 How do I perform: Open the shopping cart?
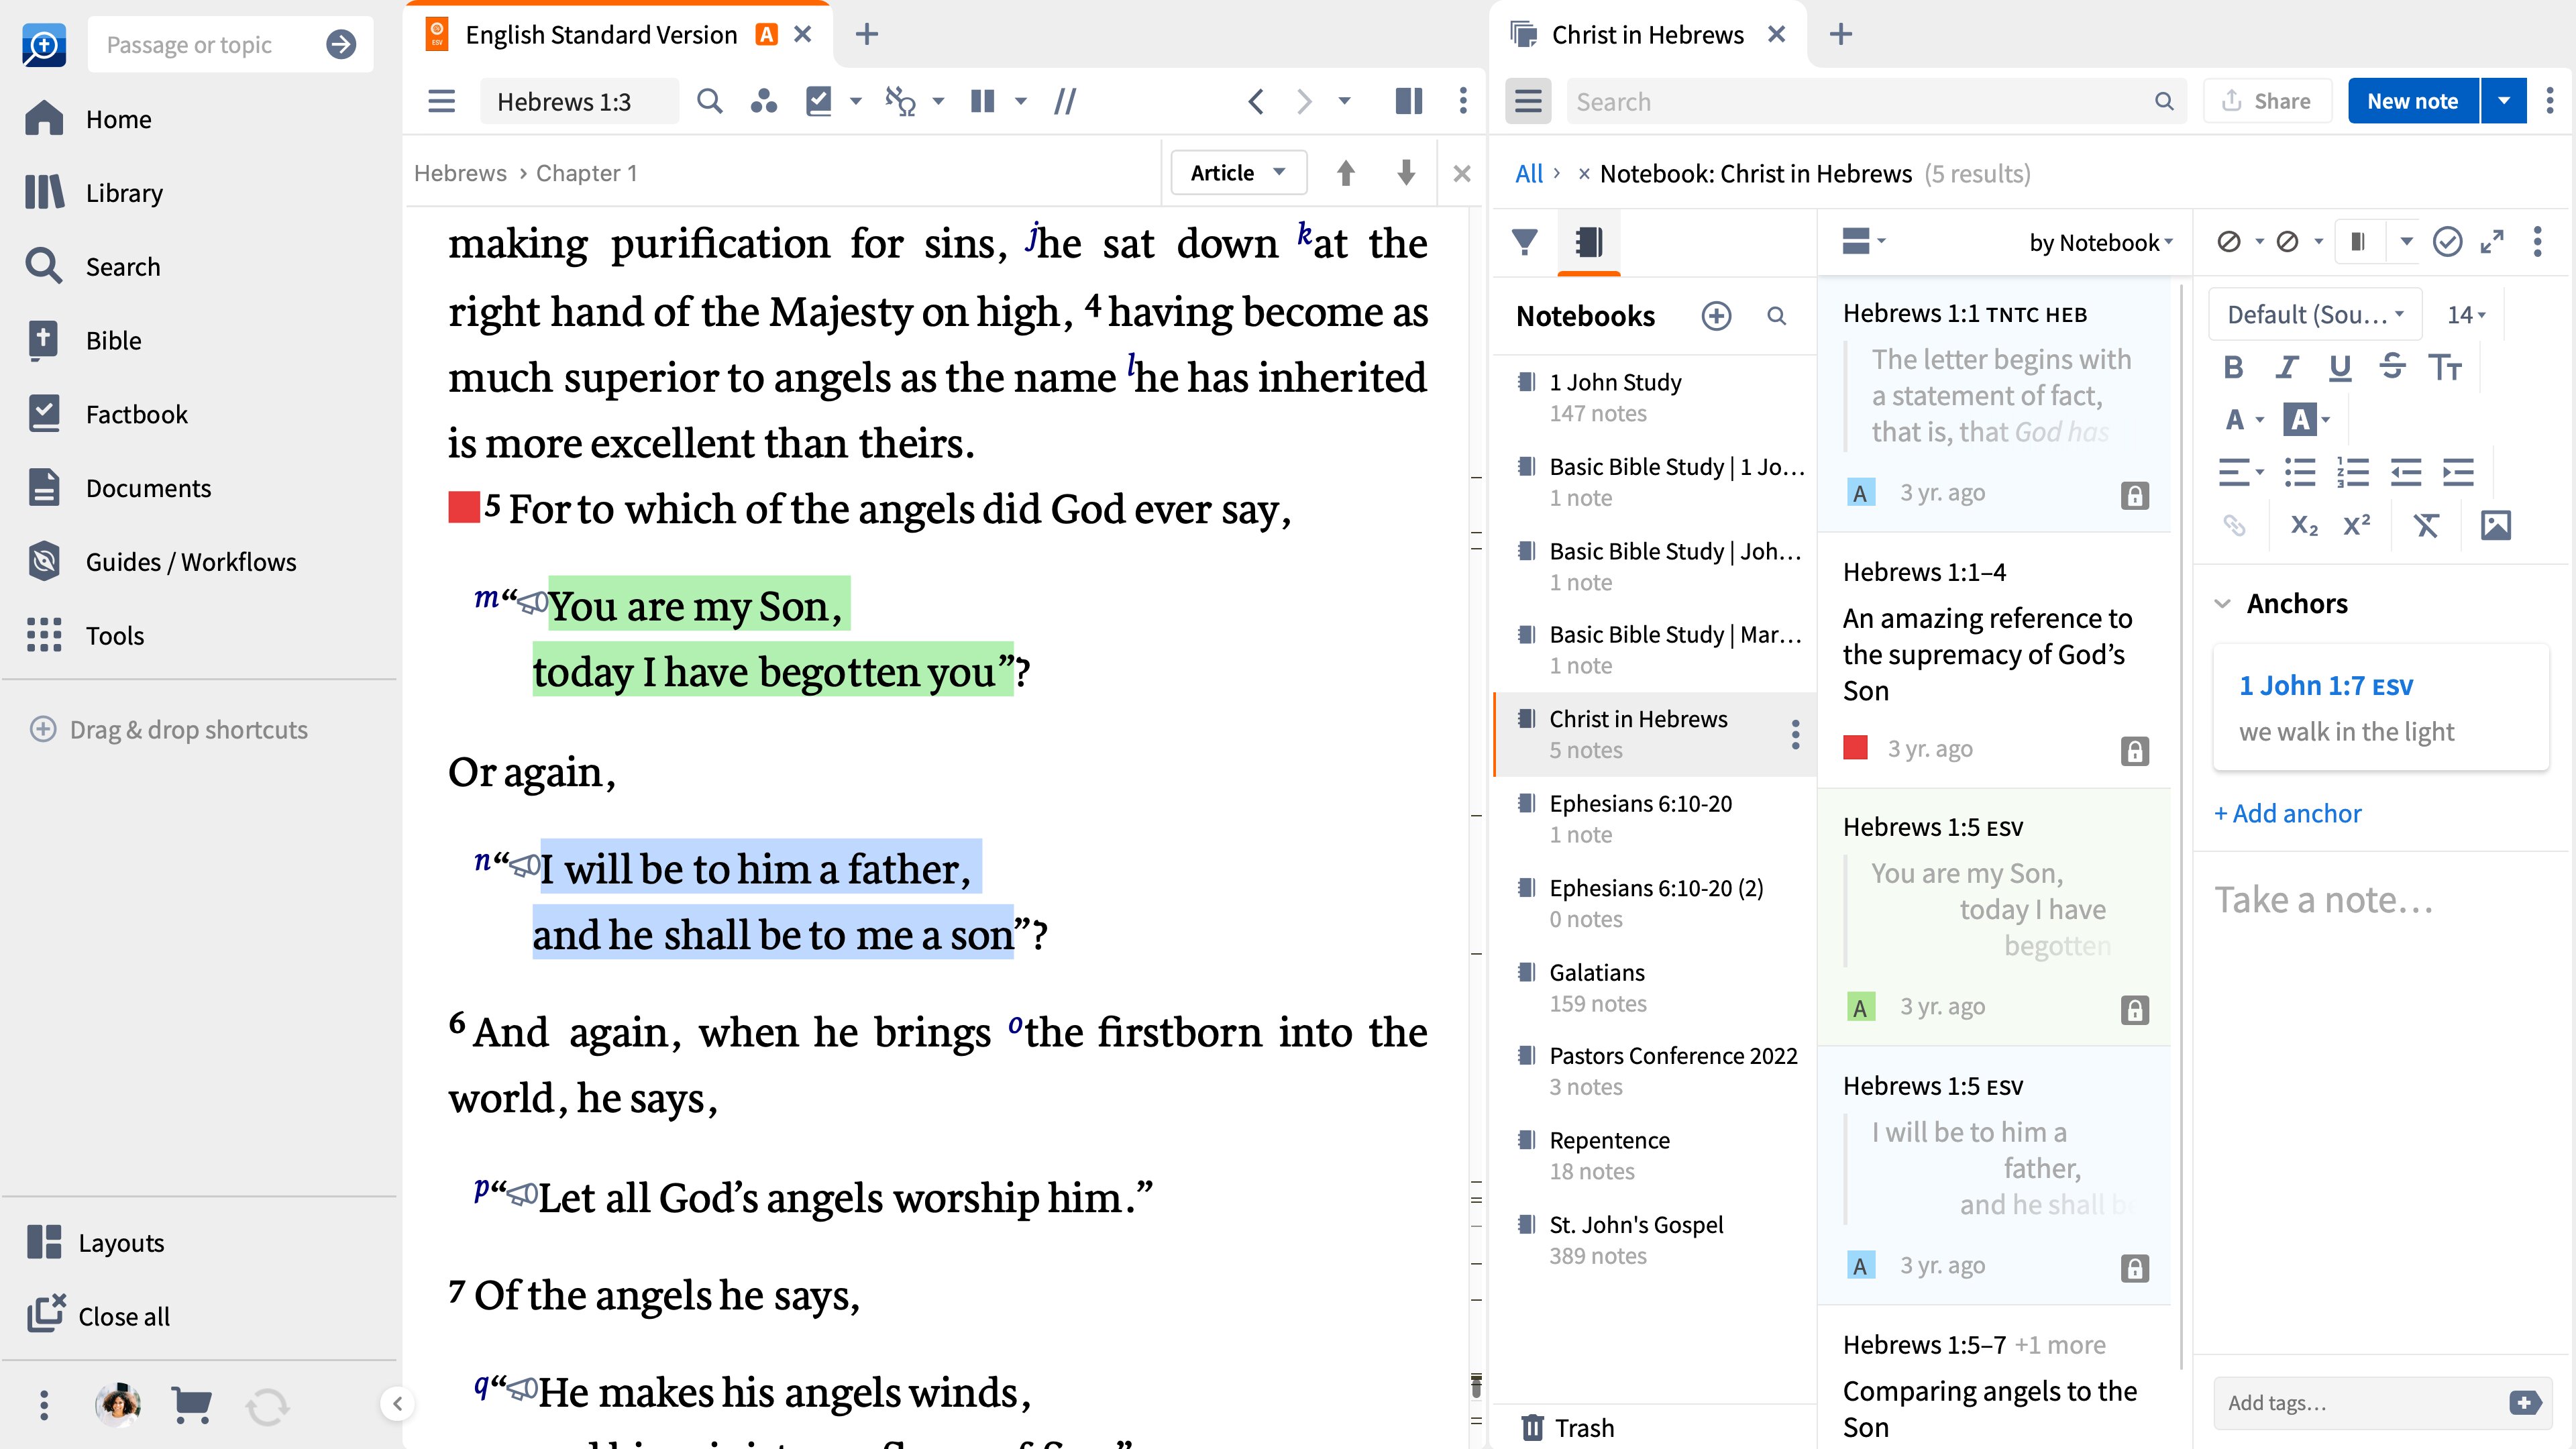coord(191,1405)
